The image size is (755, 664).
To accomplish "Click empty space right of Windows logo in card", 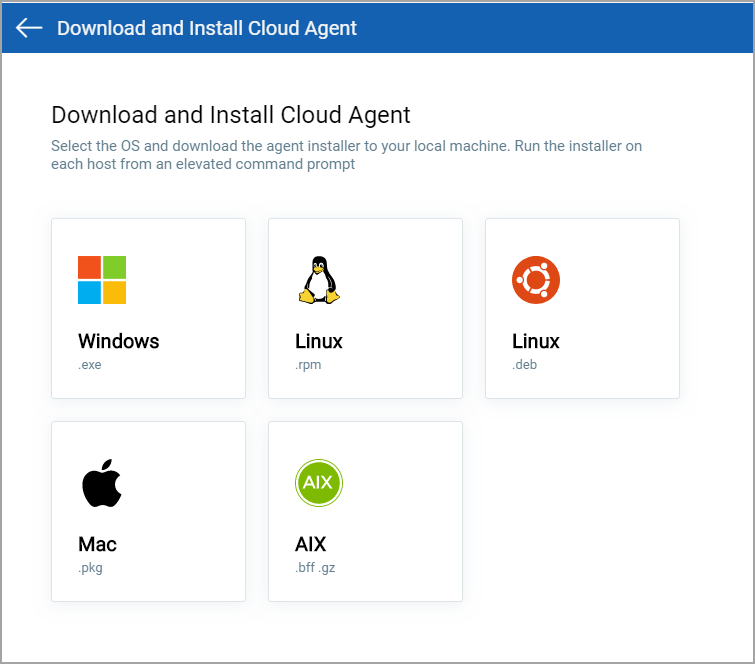I will [190, 280].
